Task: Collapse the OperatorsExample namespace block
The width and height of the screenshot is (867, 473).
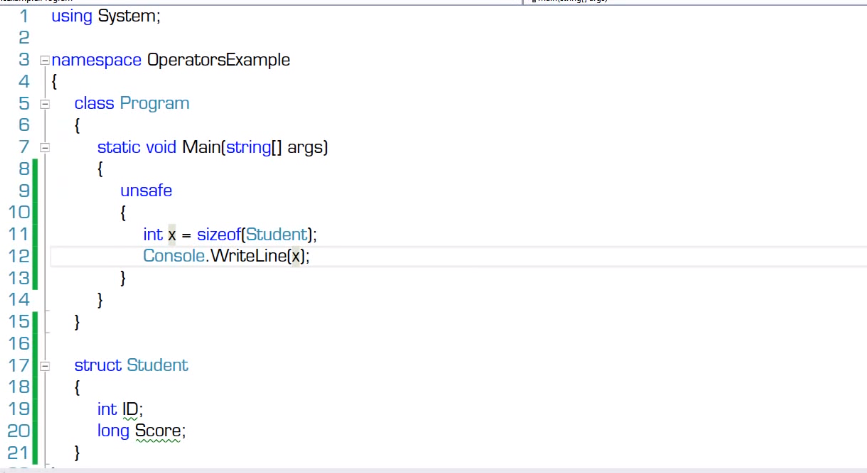Action: pyautogui.click(x=45, y=60)
